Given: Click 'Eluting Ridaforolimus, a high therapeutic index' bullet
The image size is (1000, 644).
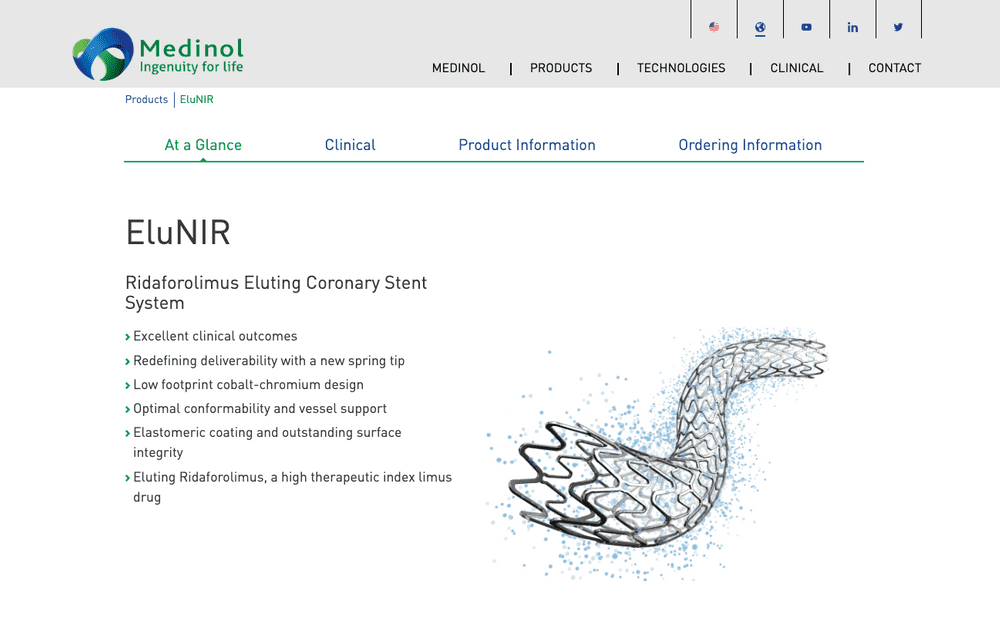Looking at the screenshot, I should point(292,487).
